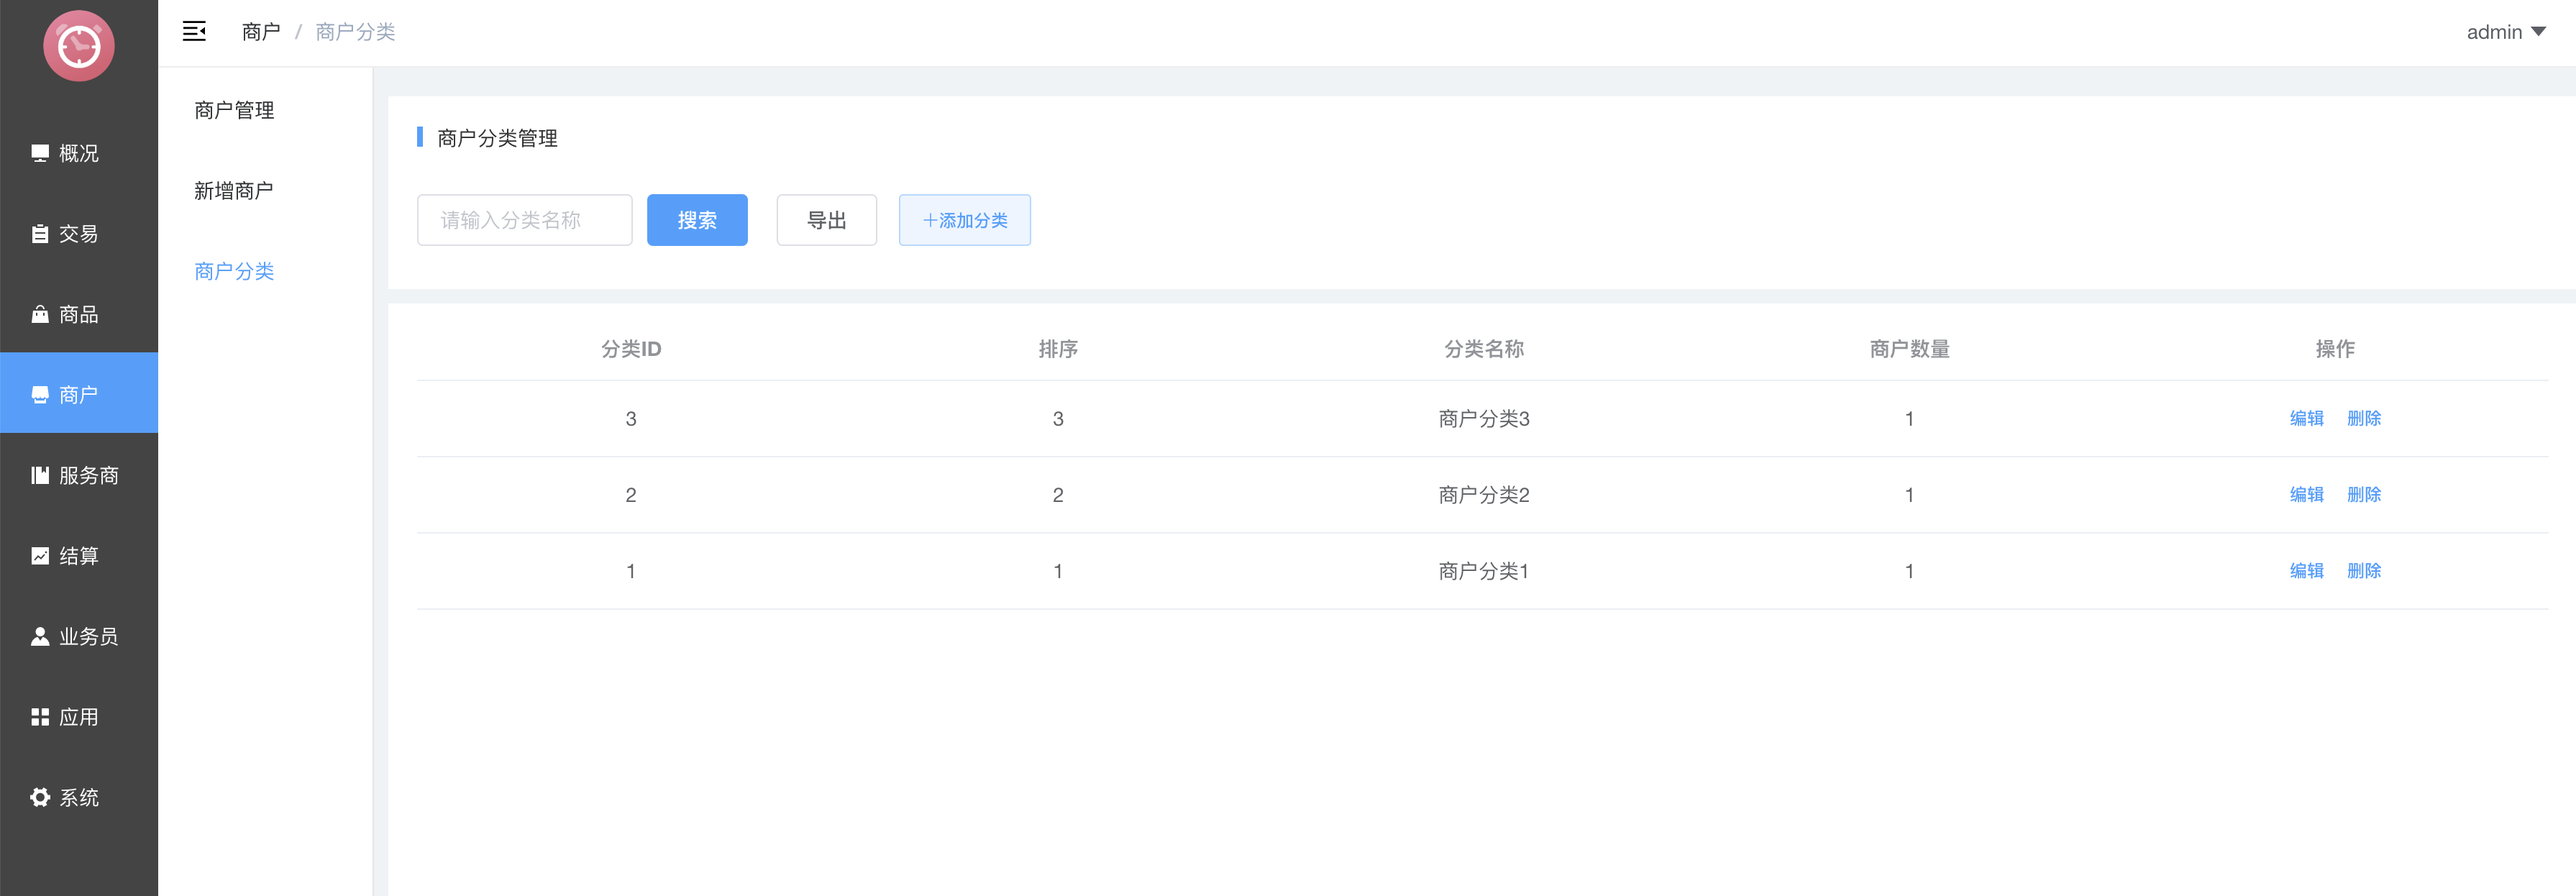The height and width of the screenshot is (896, 2576).
Task: Go to 新增商户 submenu item
Action: (234, 191)
